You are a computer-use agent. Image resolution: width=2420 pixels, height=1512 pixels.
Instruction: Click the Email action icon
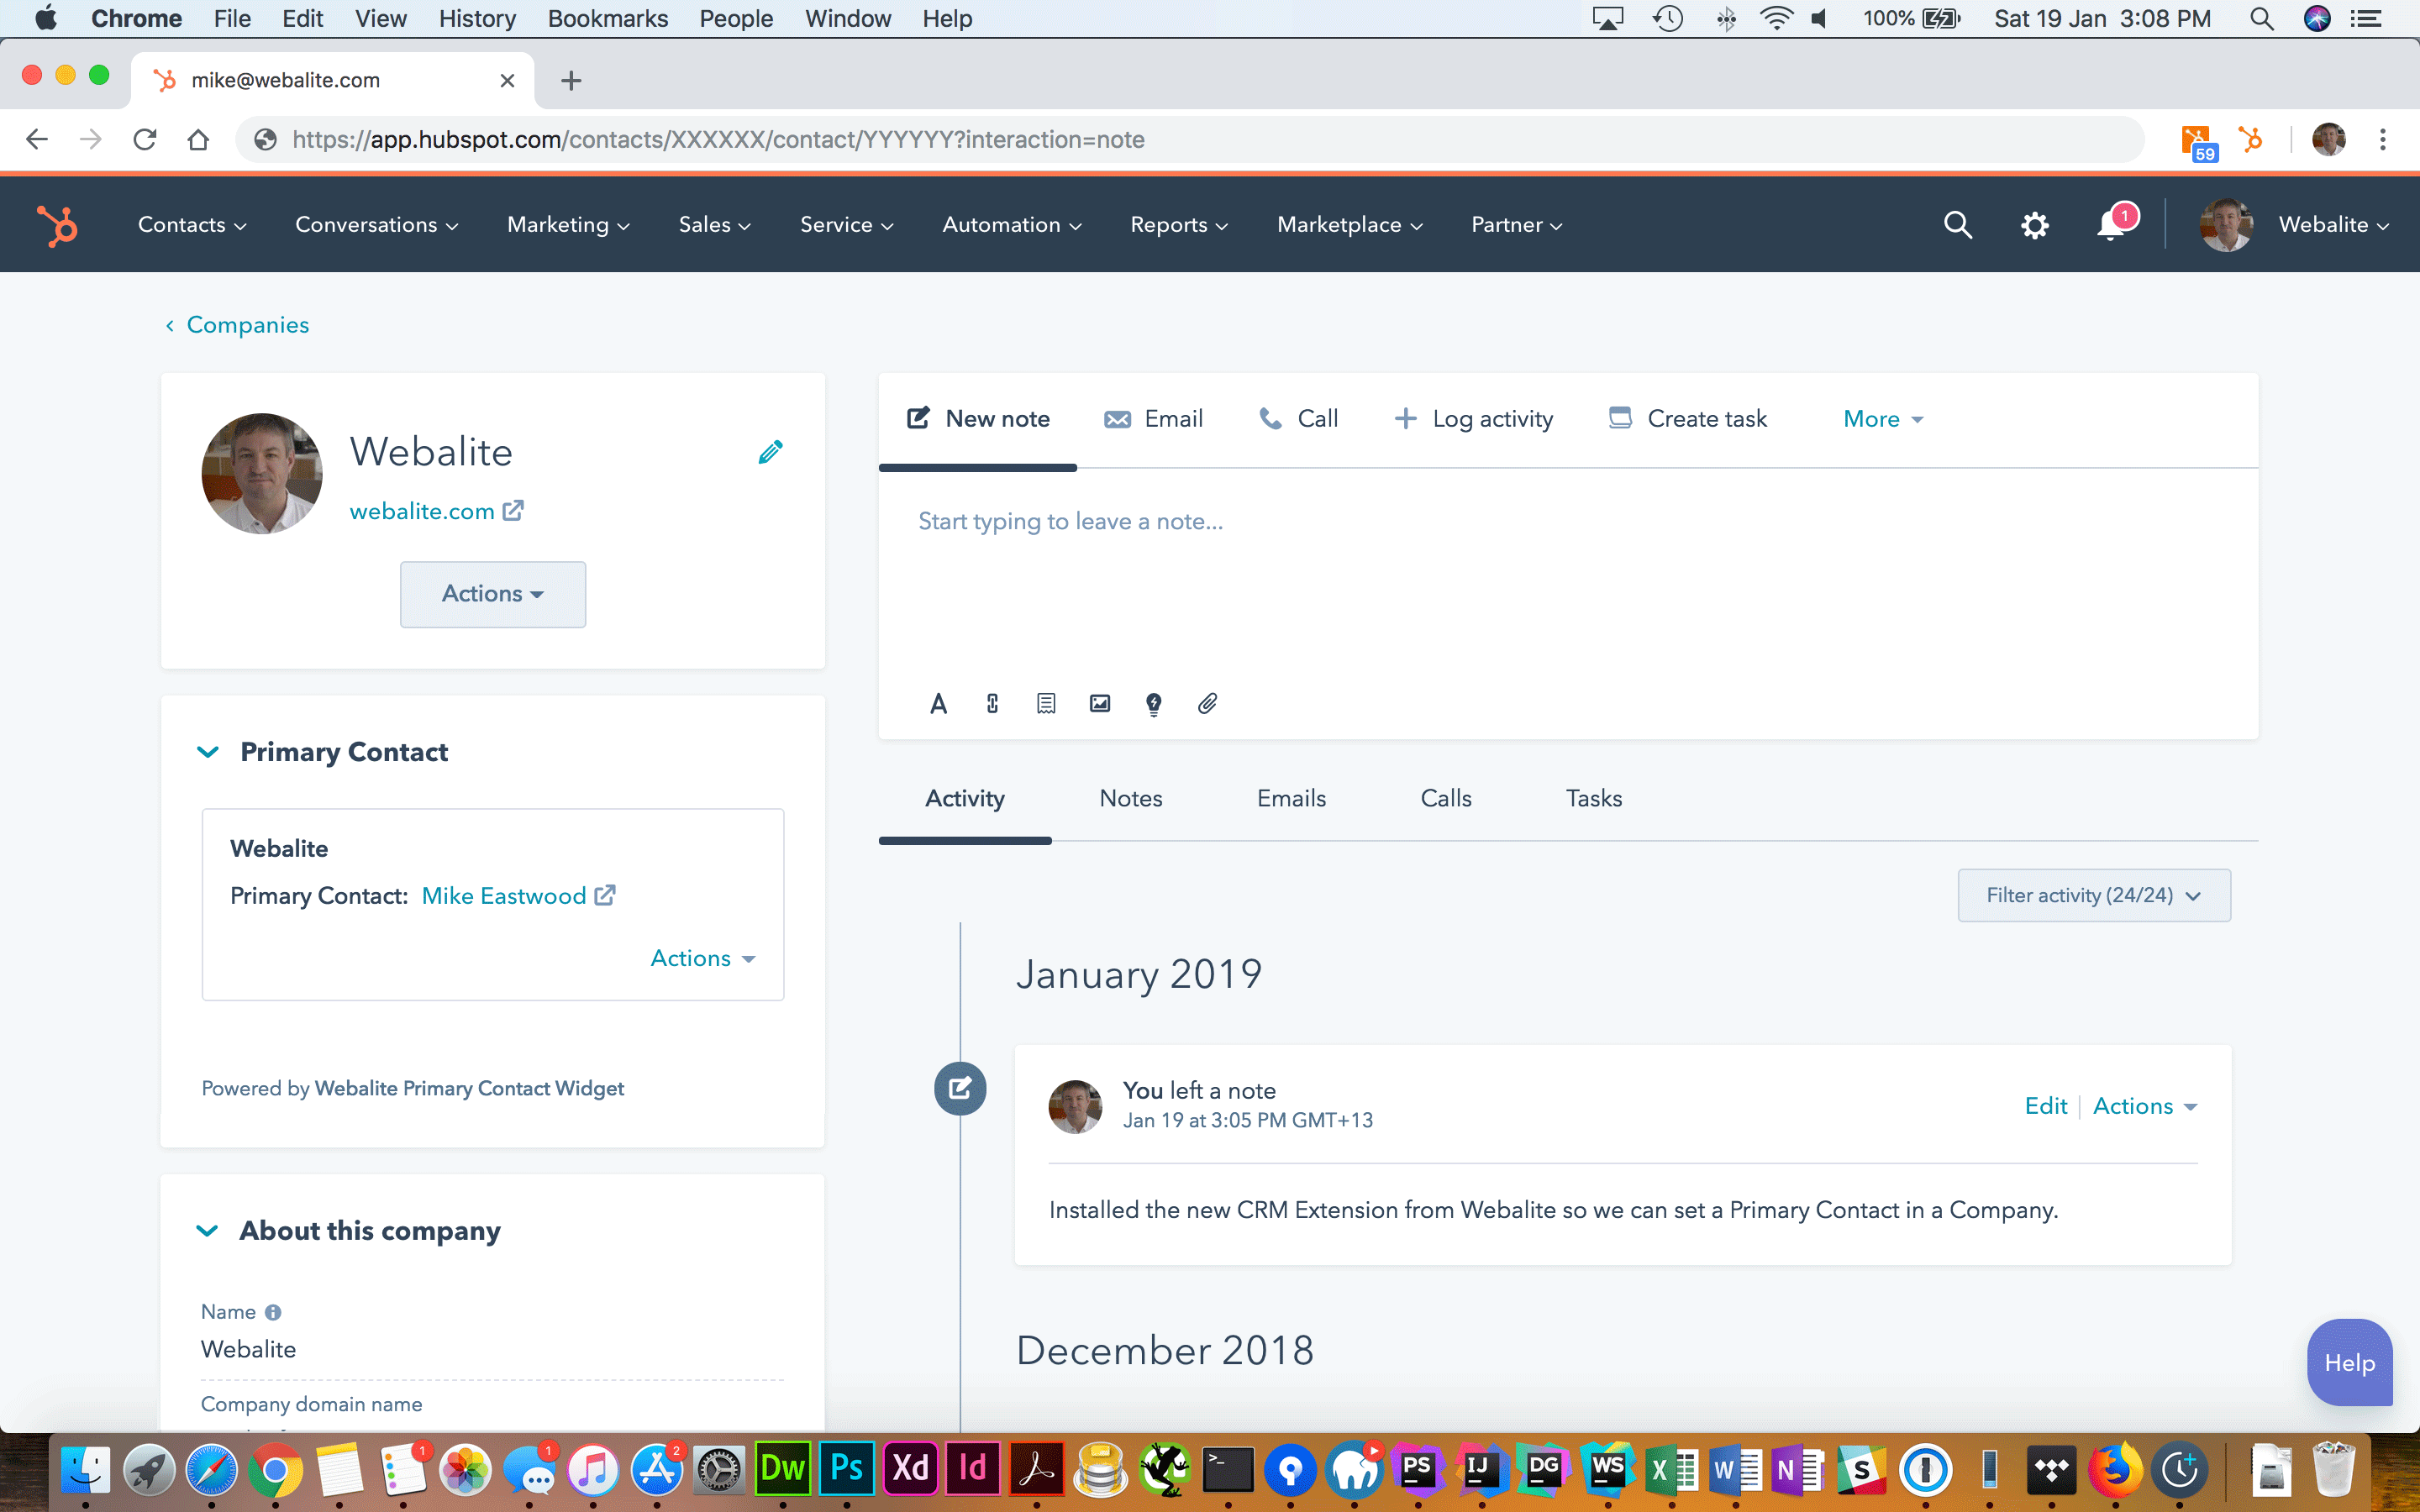tap(1117, 420)
